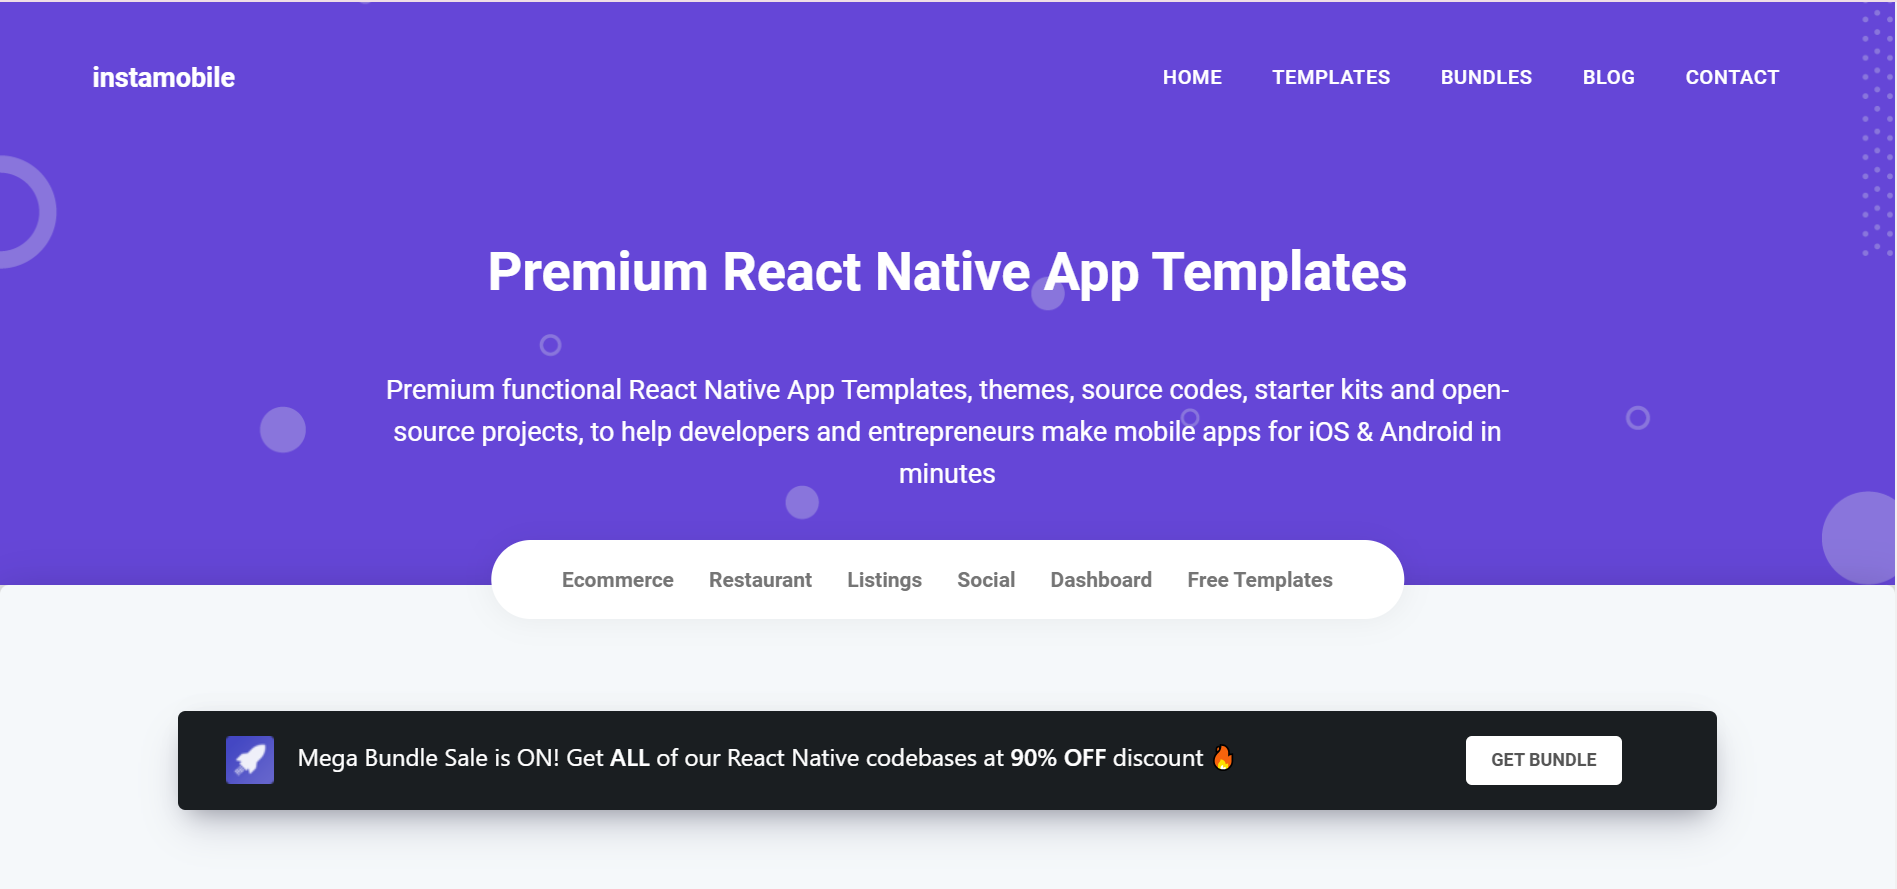Viewport: 1897px width, 889px height.
Task: Click the instamobile logo
Action: (x=163, y=77)
